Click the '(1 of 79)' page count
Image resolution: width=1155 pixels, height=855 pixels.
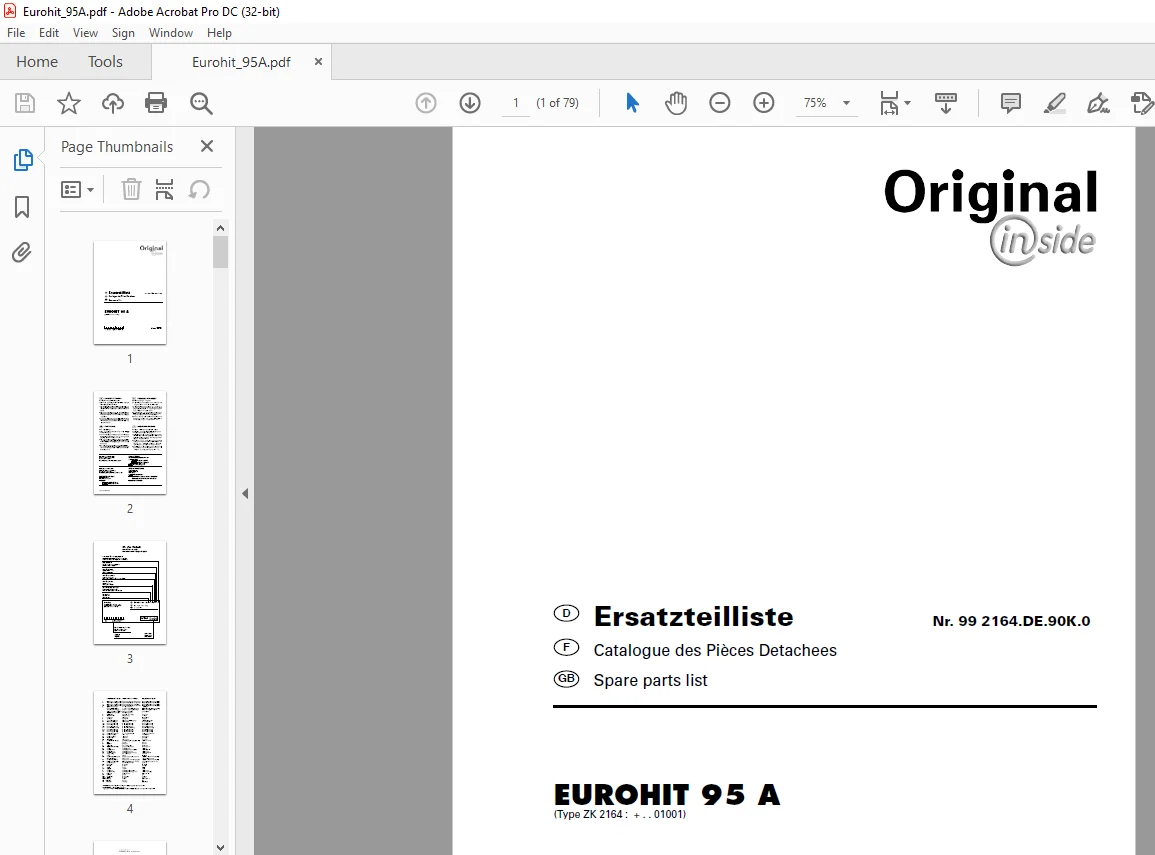click(558, 103)
